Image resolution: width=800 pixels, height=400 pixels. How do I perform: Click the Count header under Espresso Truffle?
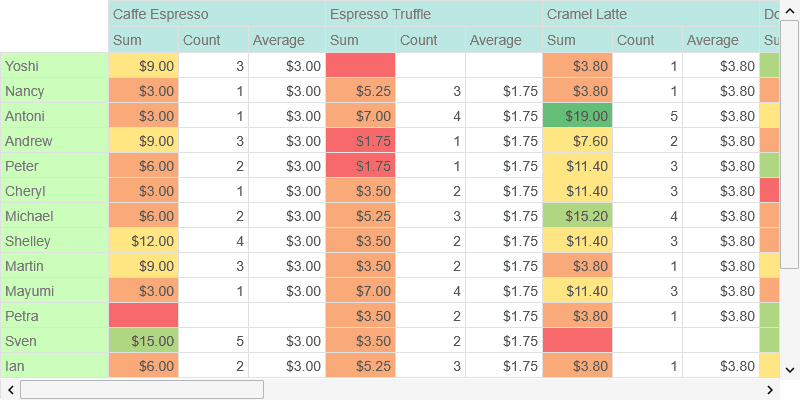click(430, 40)
